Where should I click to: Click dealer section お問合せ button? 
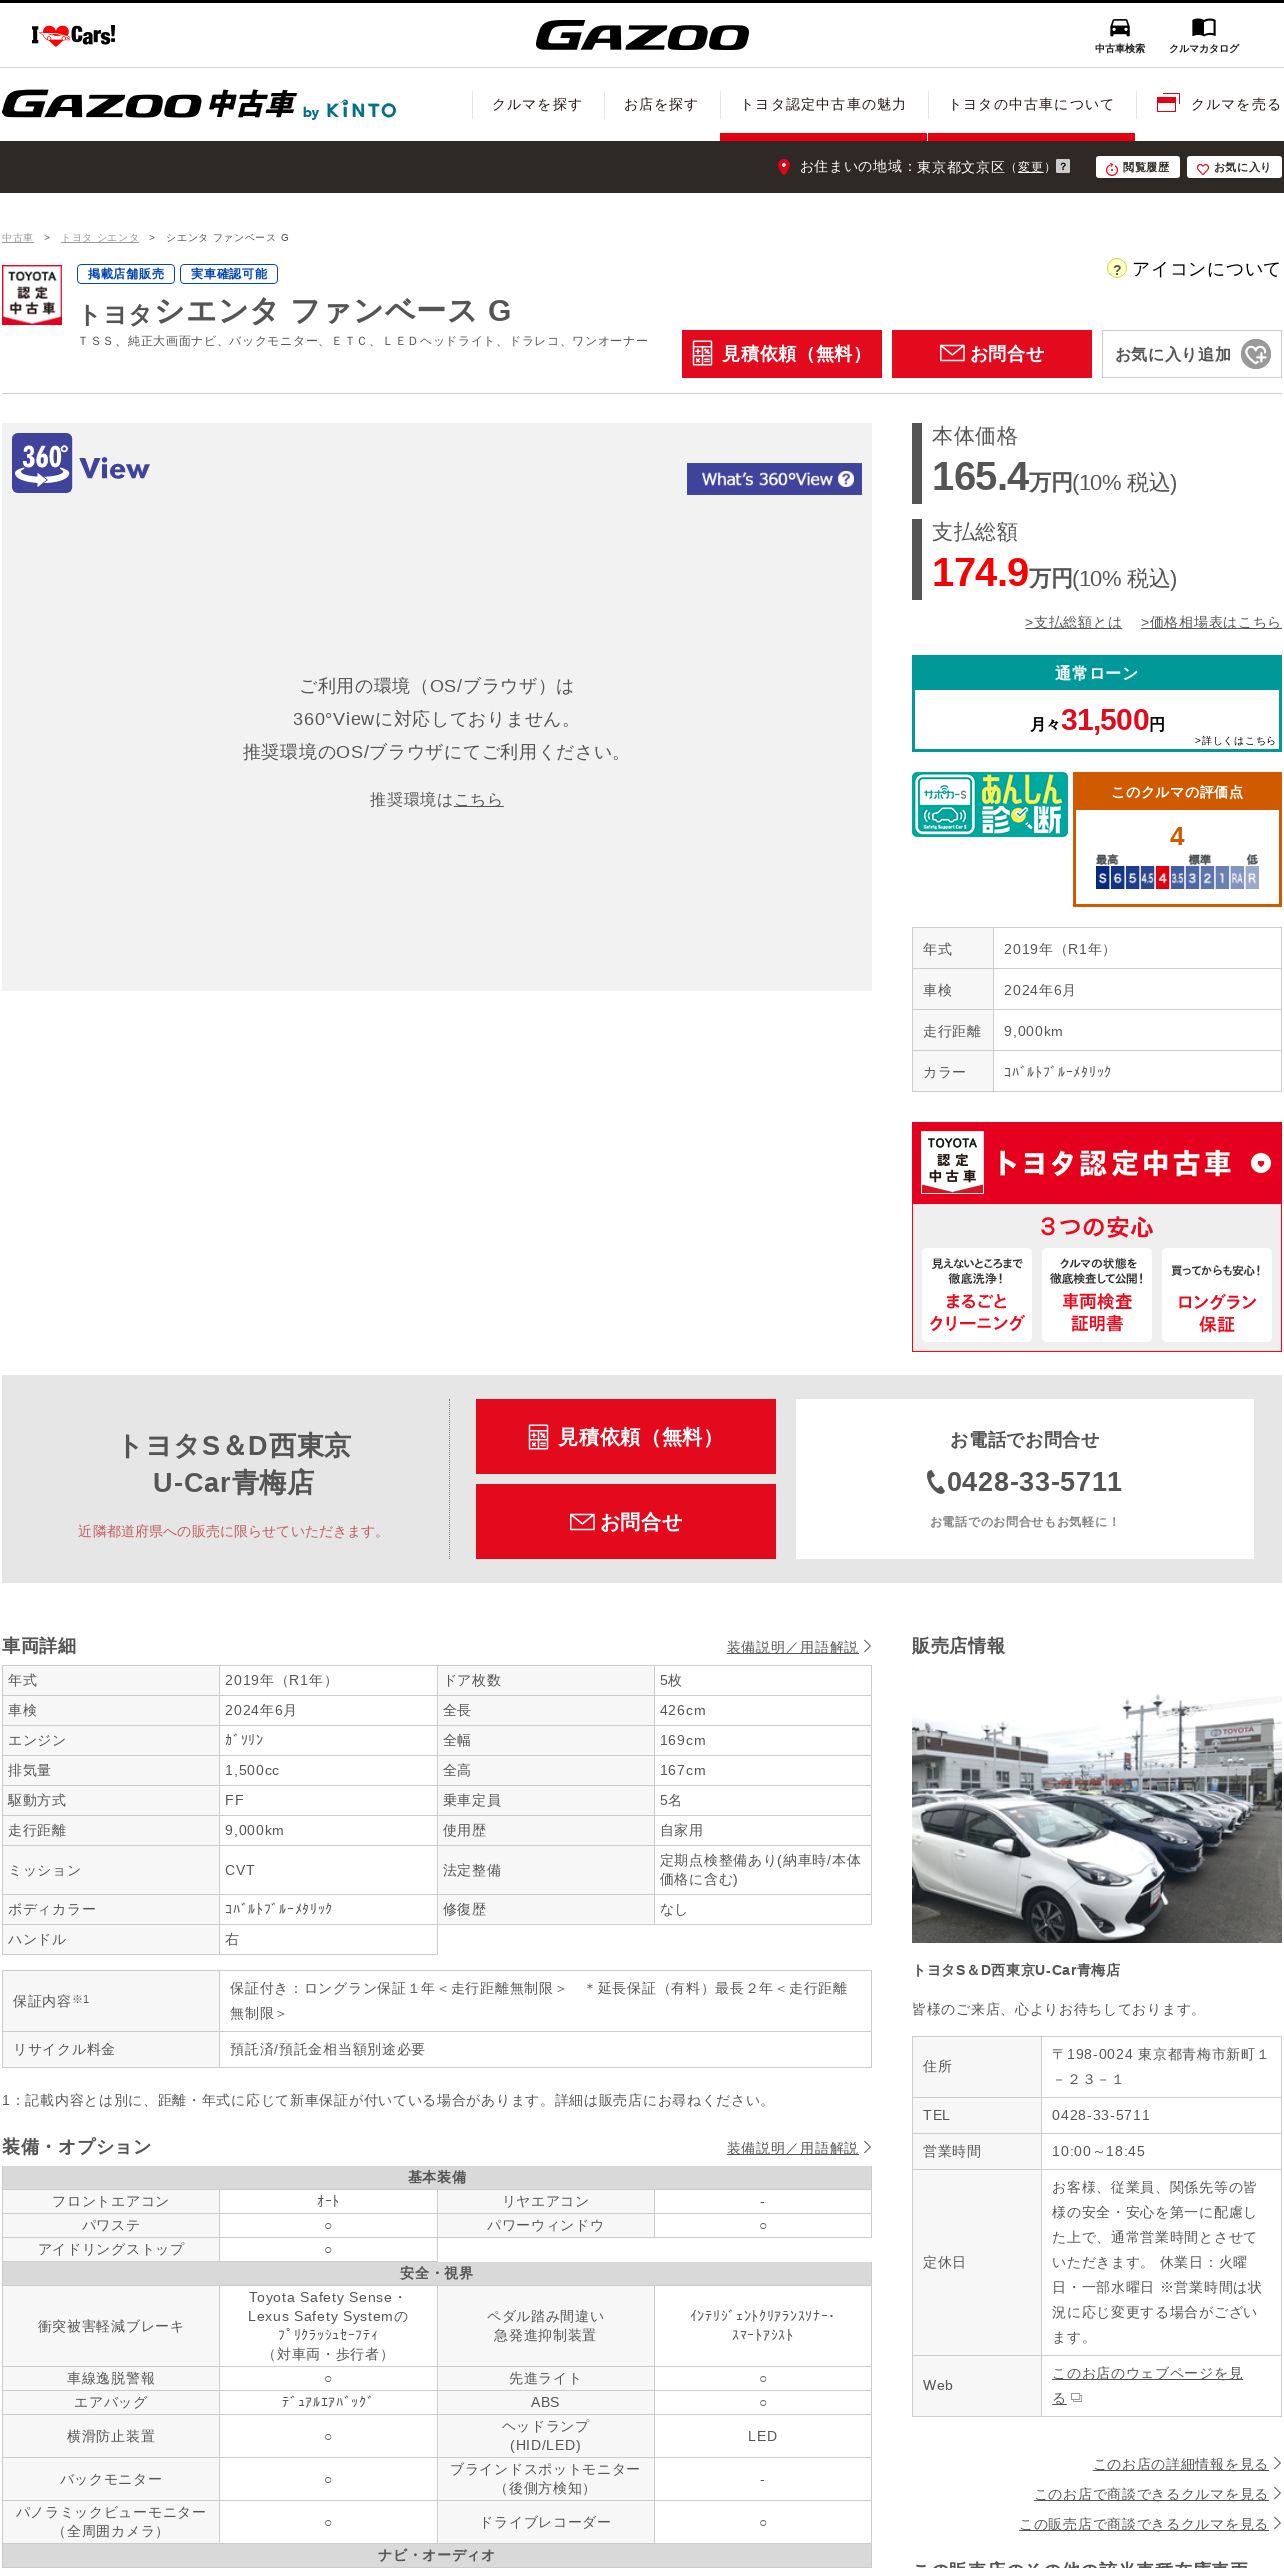[x=626, y=1522]
